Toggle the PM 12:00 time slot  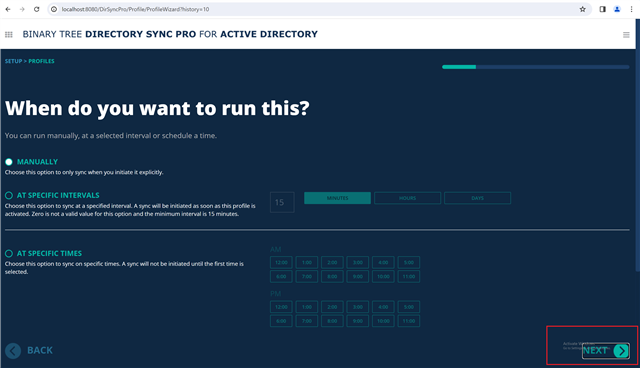click(x=281, y=307)
